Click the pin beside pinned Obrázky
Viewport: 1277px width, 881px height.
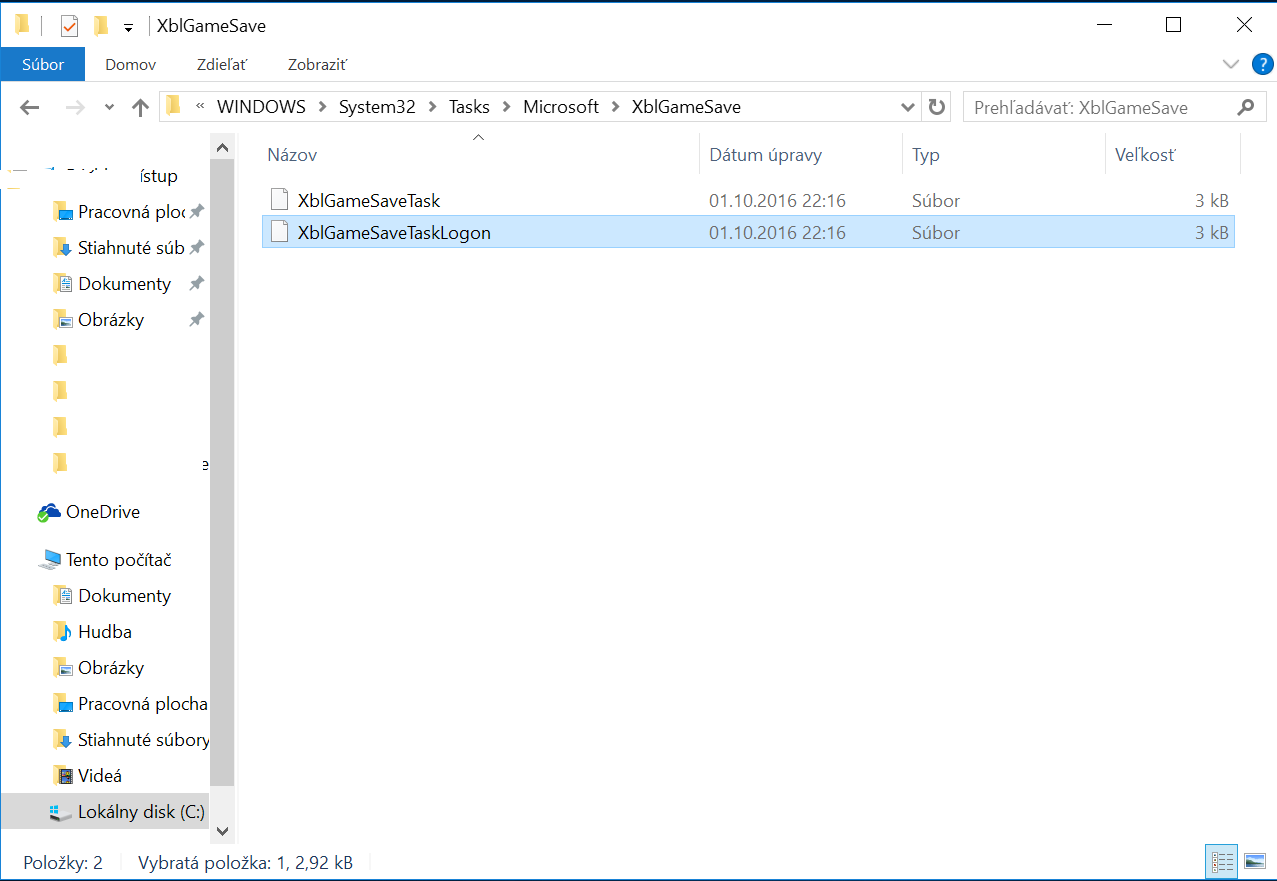coord(197,320)
